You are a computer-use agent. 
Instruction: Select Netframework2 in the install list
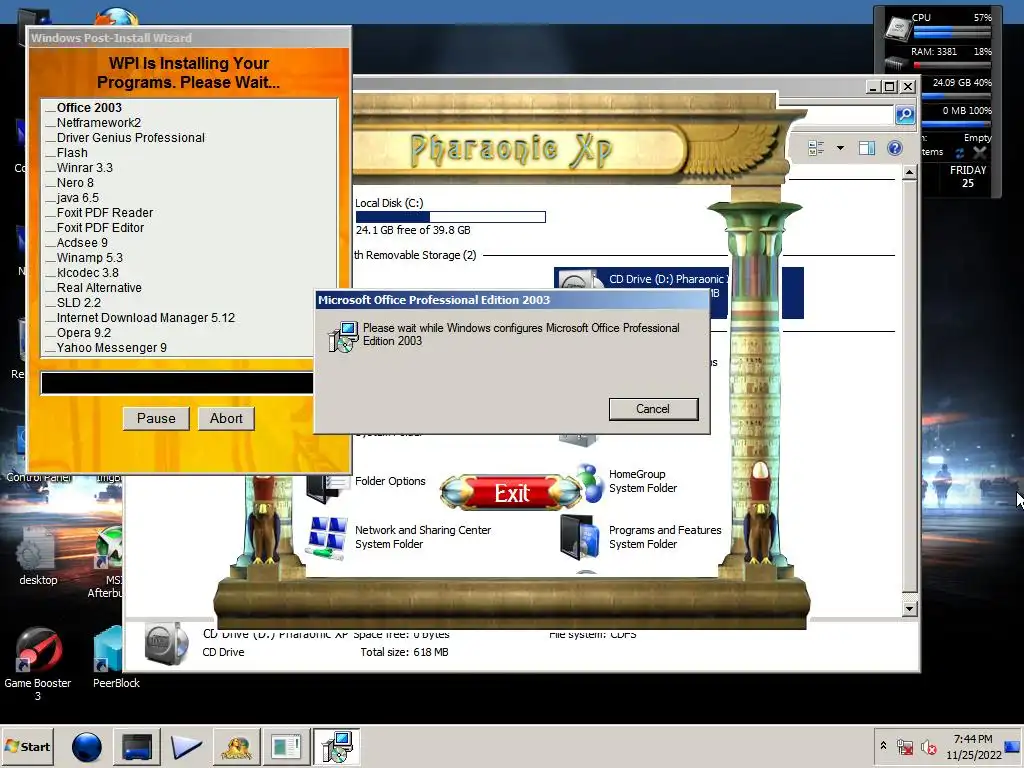99,123
